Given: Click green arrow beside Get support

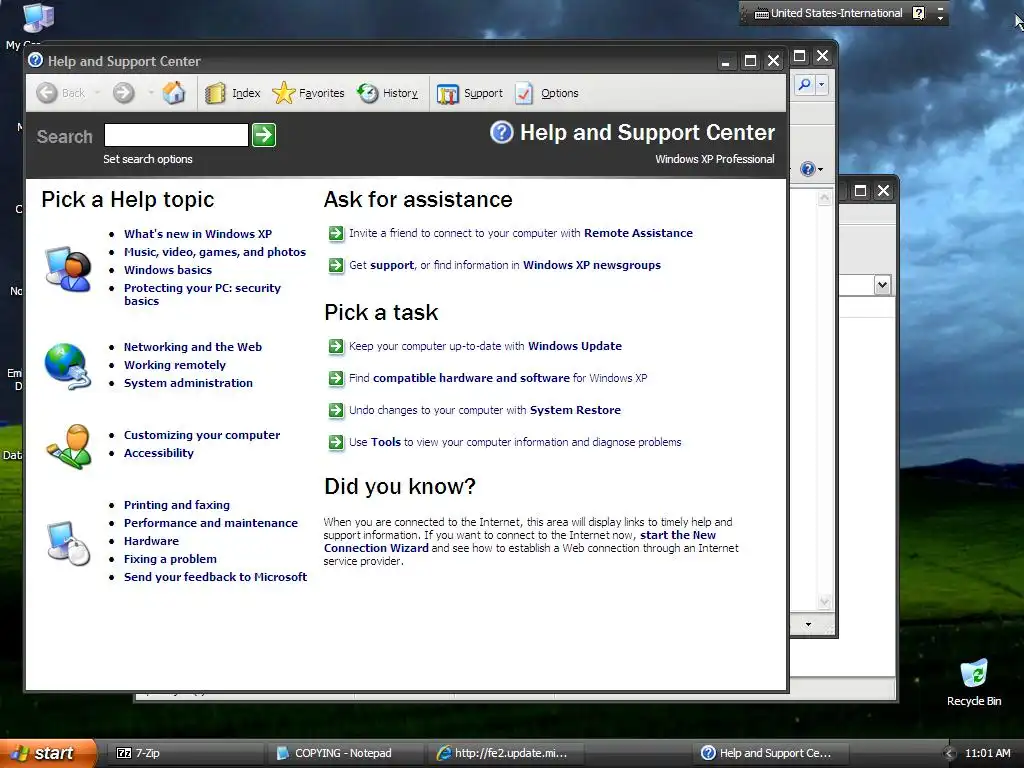Looking at the screenshot, I should (x=336, y=265).
